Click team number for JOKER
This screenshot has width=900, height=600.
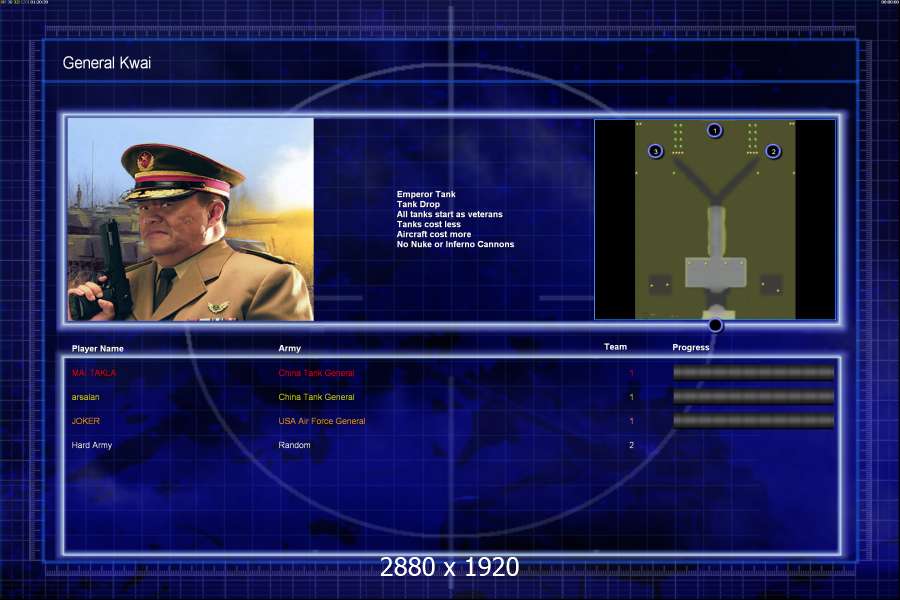tap(631, 421)
